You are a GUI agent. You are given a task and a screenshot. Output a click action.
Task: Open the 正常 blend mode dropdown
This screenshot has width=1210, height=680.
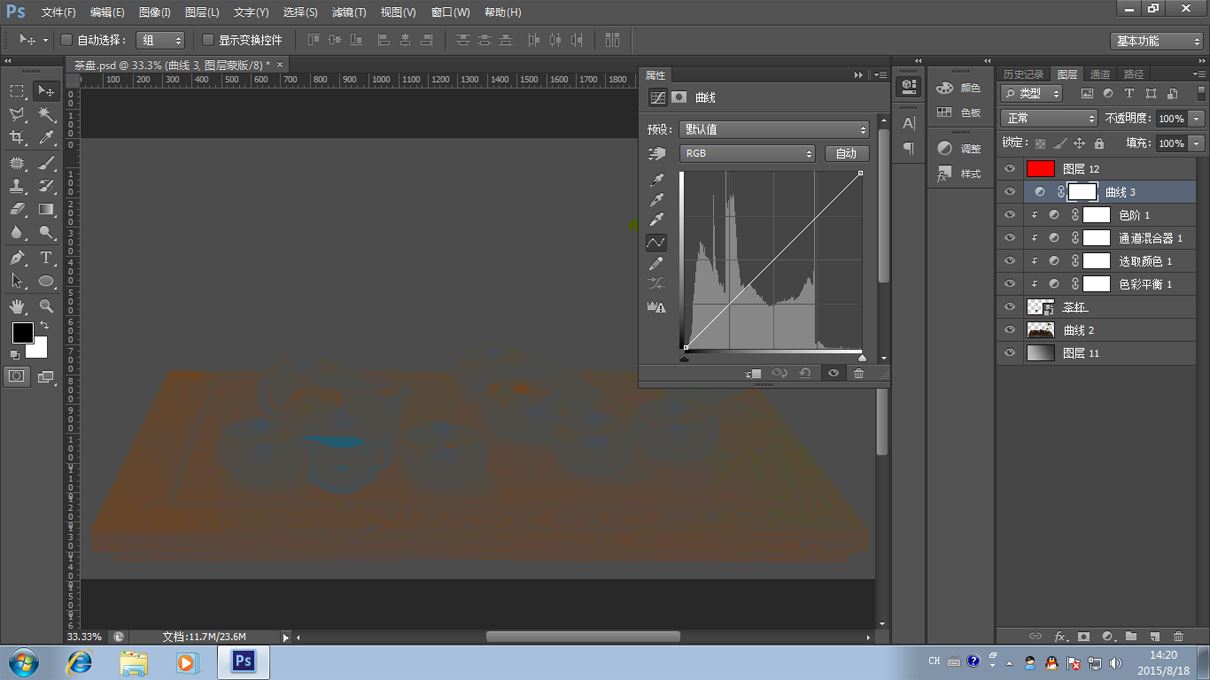tap(1049, 118)
